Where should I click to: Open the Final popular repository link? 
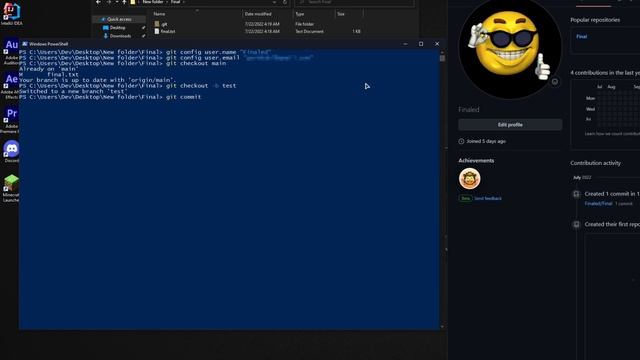[581, 36]
